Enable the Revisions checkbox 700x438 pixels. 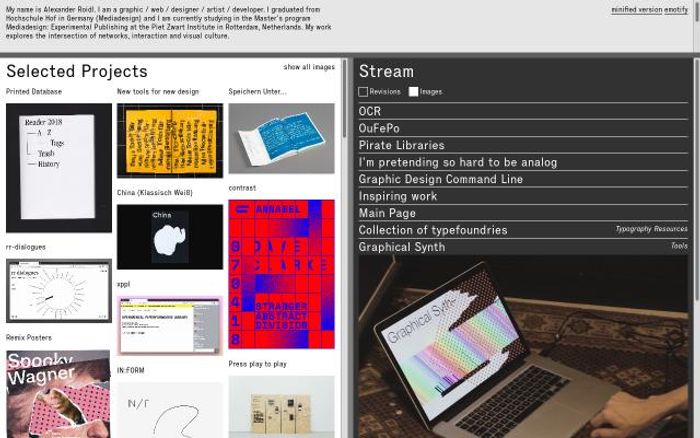coord(364,92)
